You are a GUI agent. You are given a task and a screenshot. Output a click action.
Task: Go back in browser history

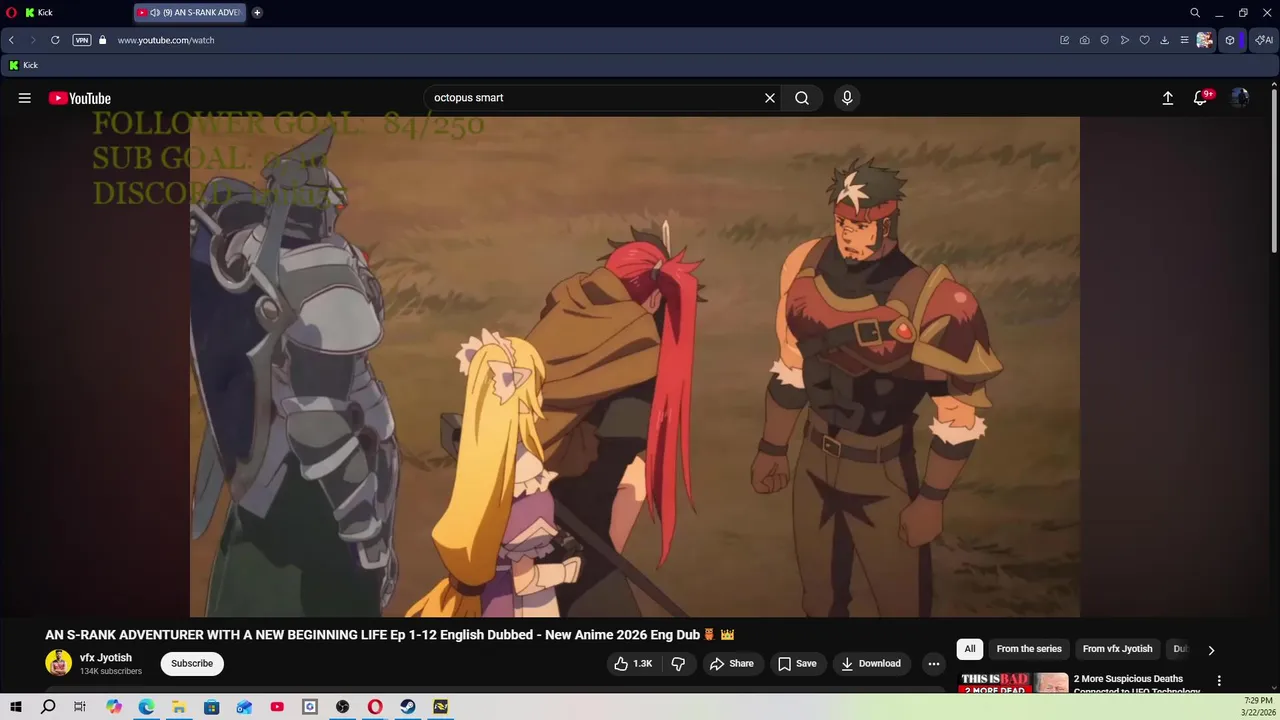tap(11, 40)
